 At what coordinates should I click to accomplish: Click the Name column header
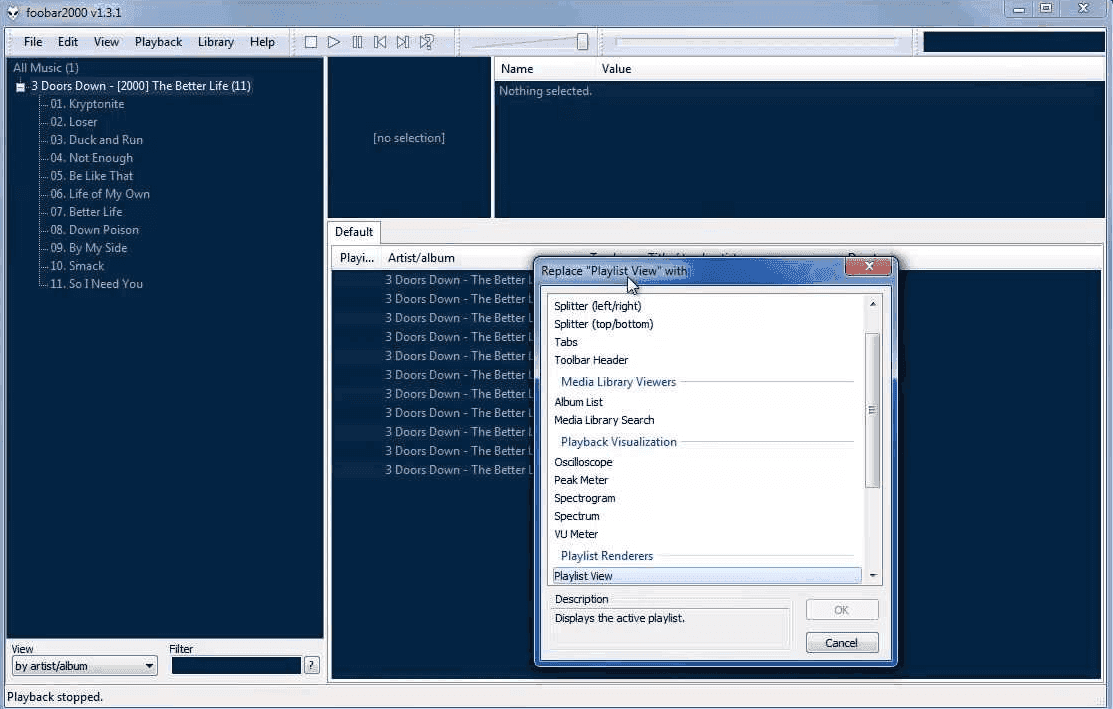[517, 69]
